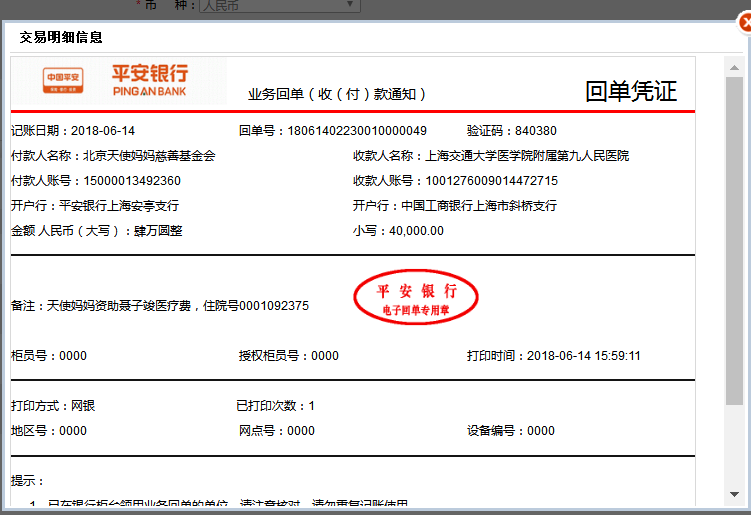751x515 pixels.
Task: Click the 设备编号 0000 entry
Action: 511,431
